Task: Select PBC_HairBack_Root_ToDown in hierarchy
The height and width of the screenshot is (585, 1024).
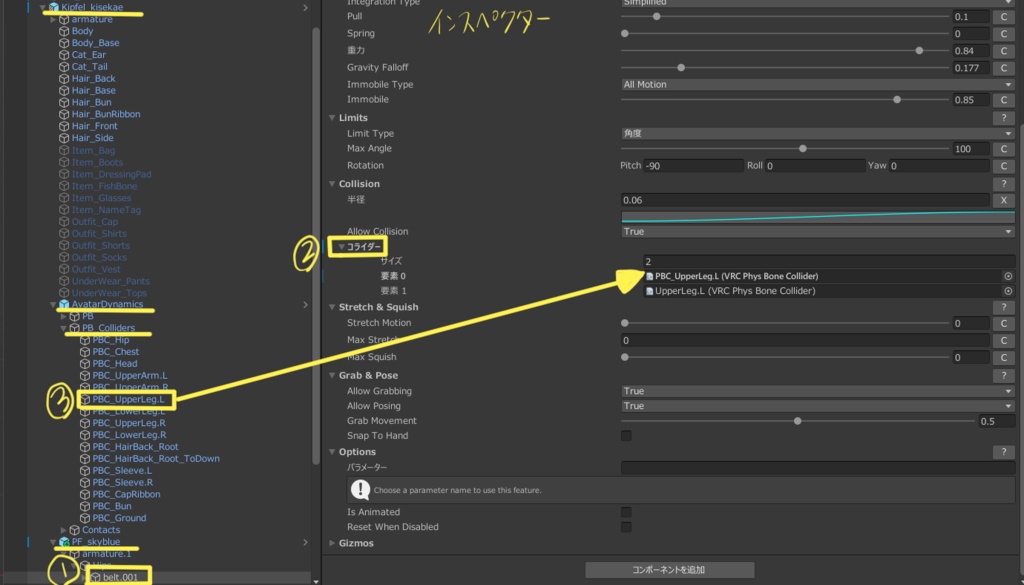Action: (156, 459)
